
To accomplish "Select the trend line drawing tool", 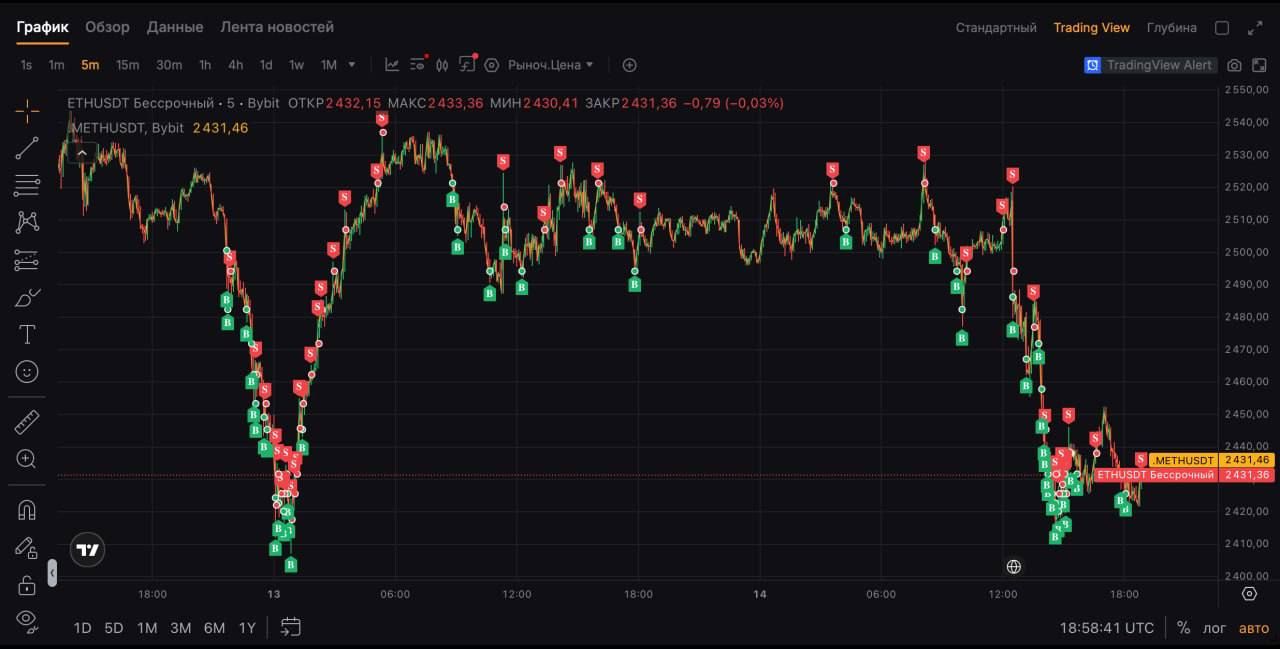I will (x=27, y=148).
